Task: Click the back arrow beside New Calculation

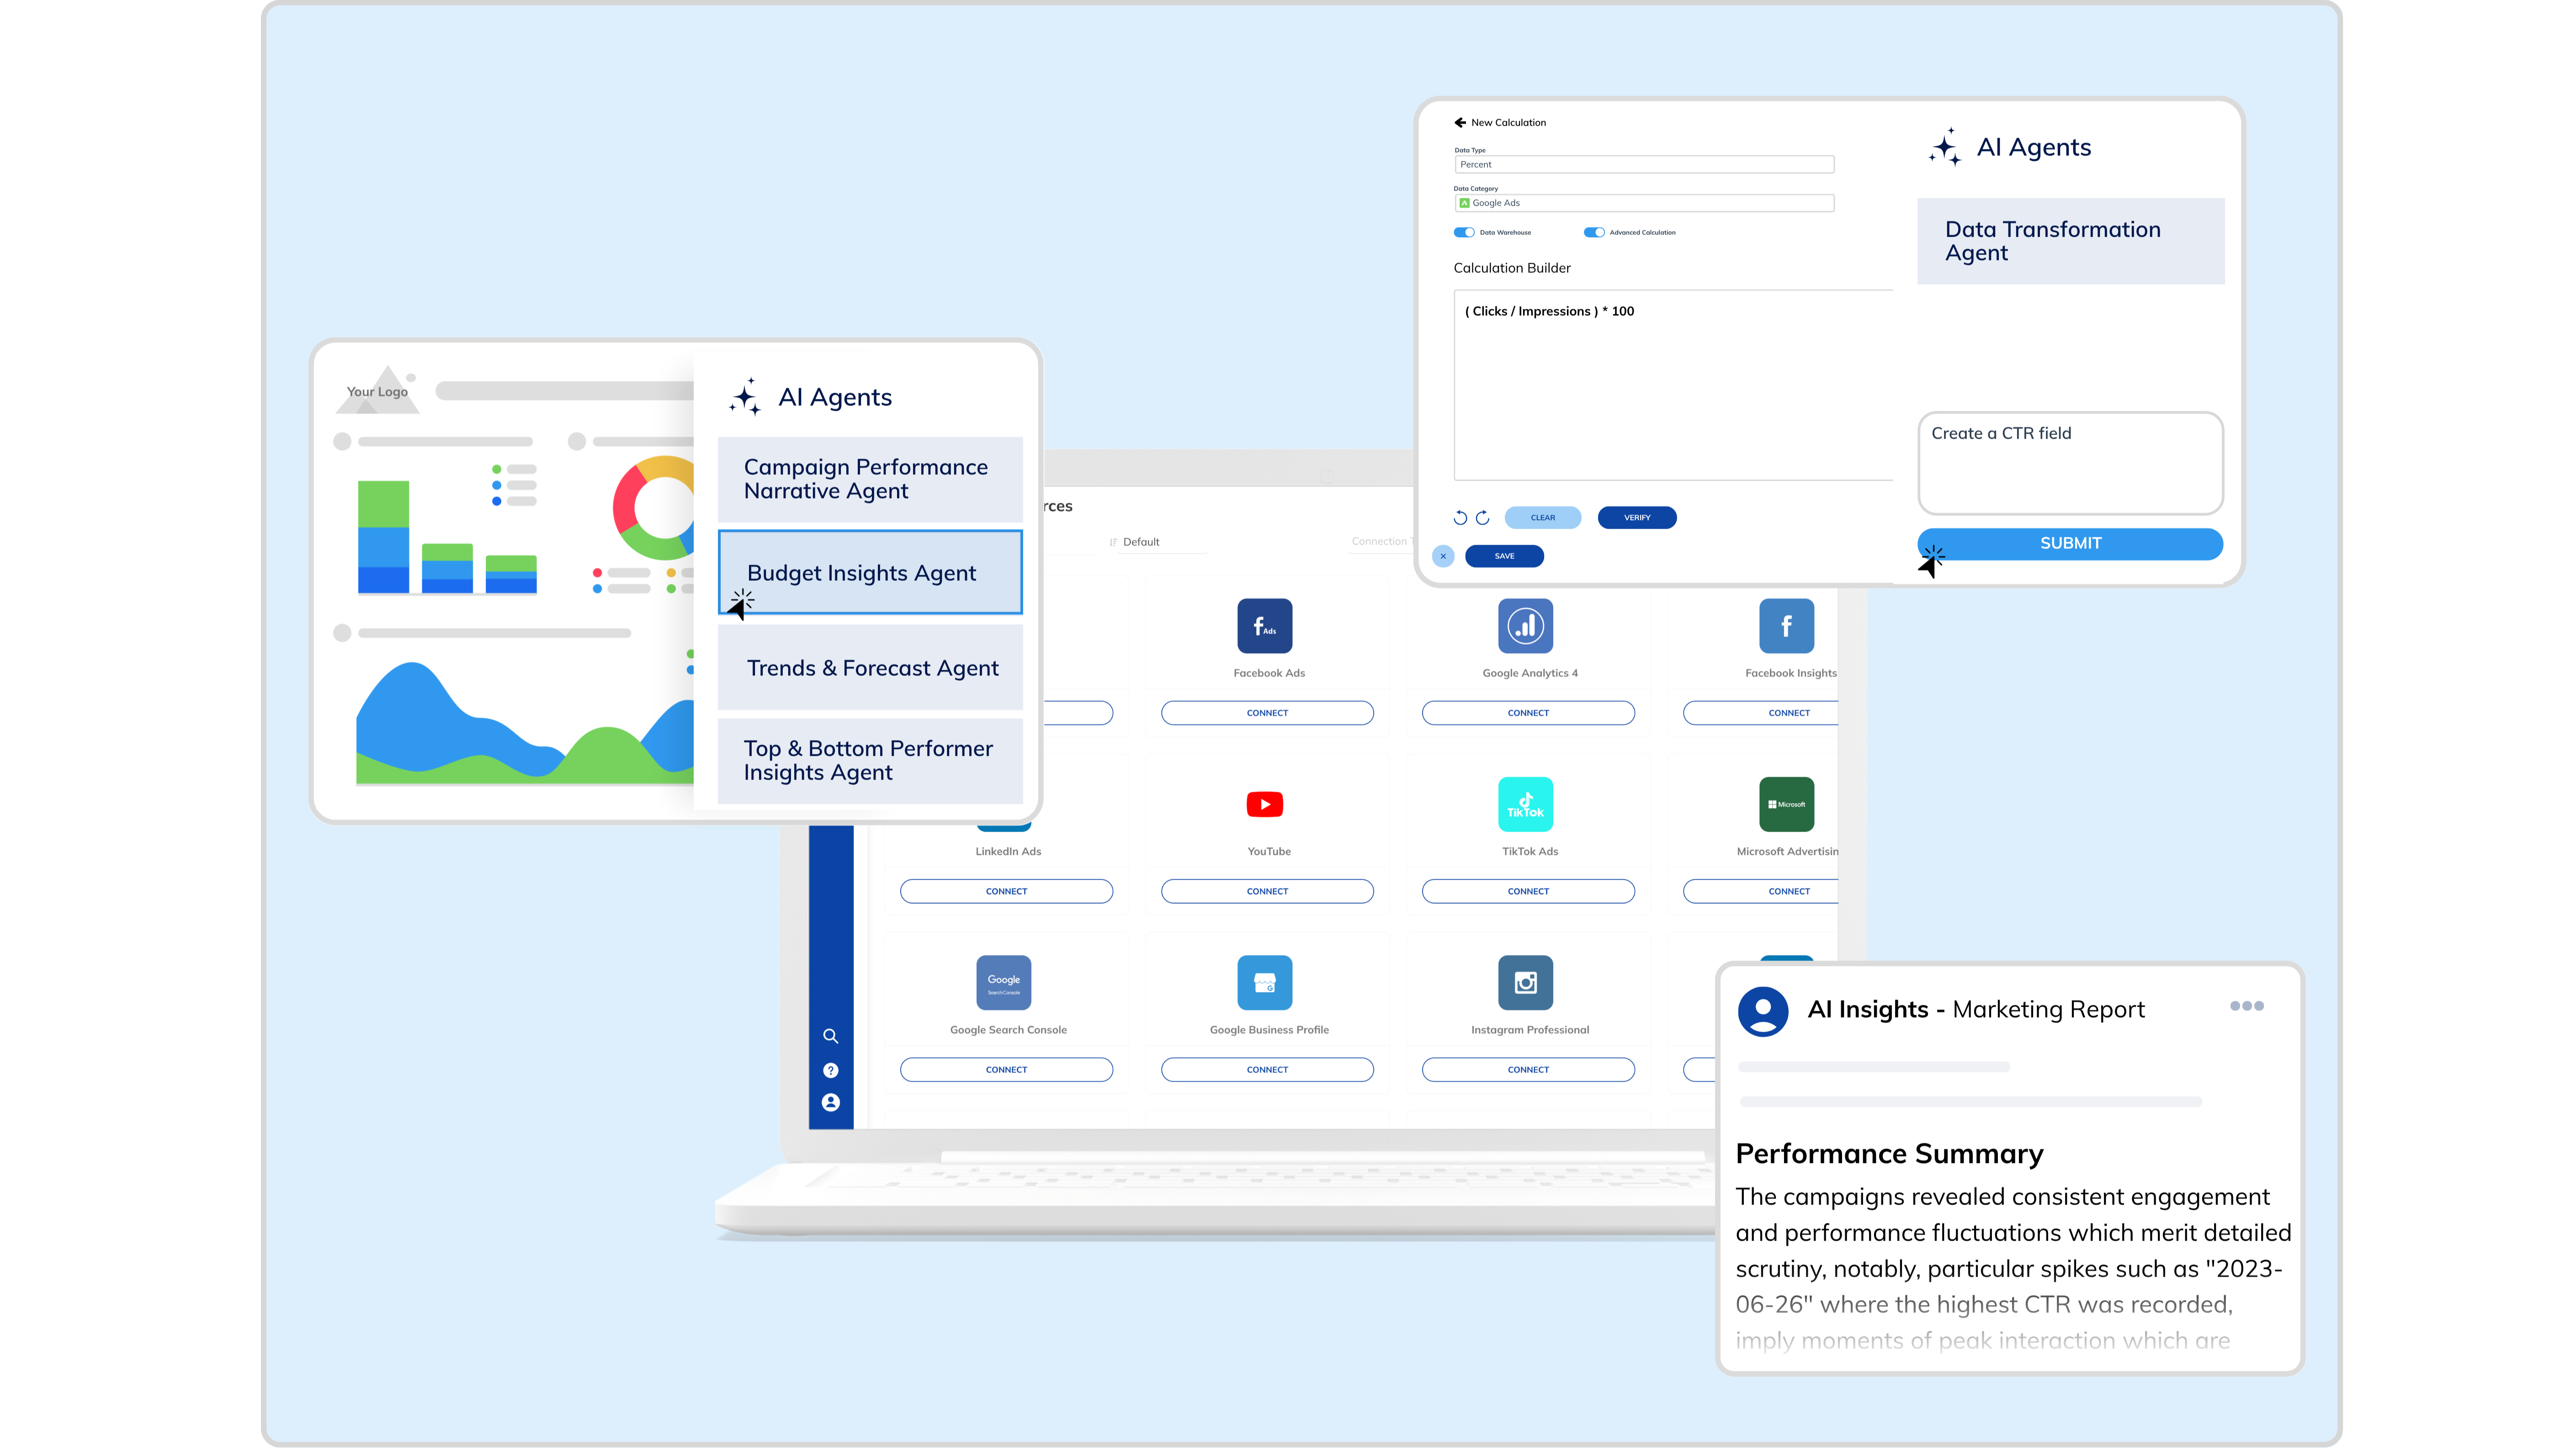Action: pyautogui.click(x=1460, y=122)
